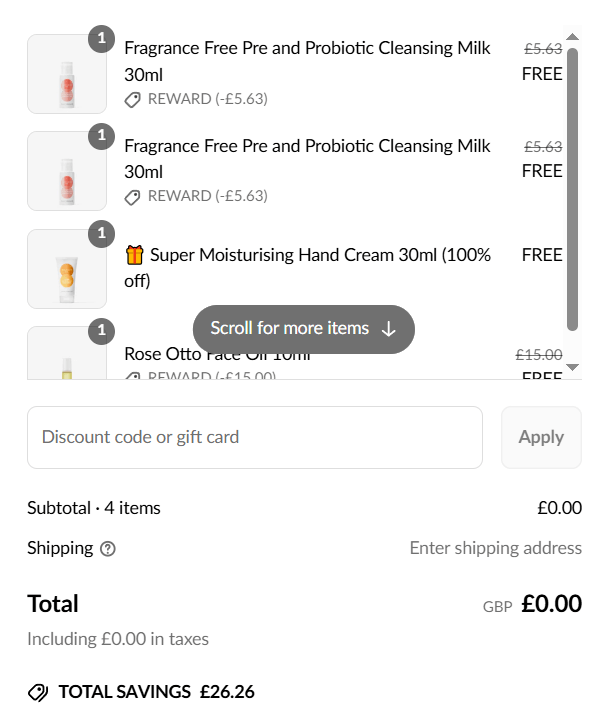Click the Scroll for more items button

[304, 329]
